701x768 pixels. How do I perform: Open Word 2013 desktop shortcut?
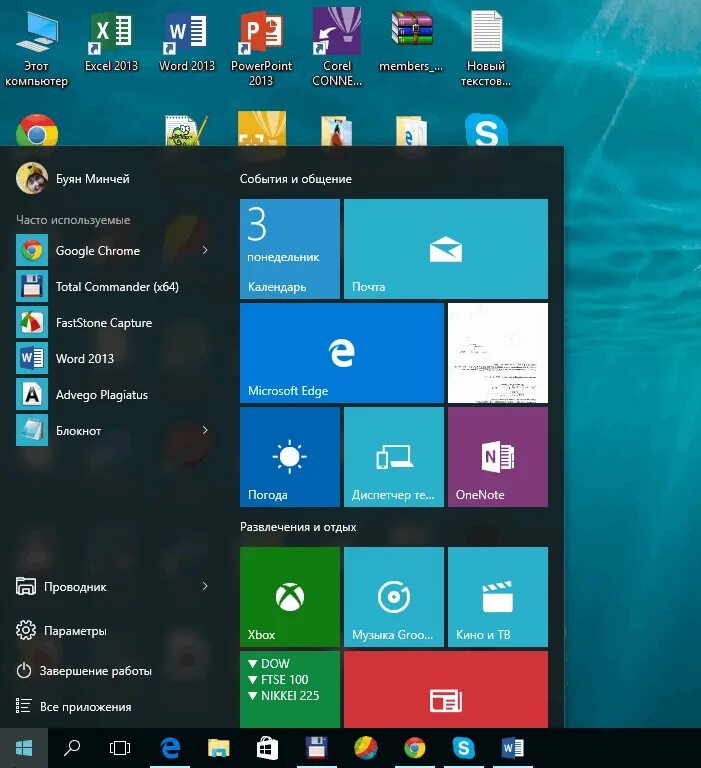pyautogui.click(x=187, y=42)
